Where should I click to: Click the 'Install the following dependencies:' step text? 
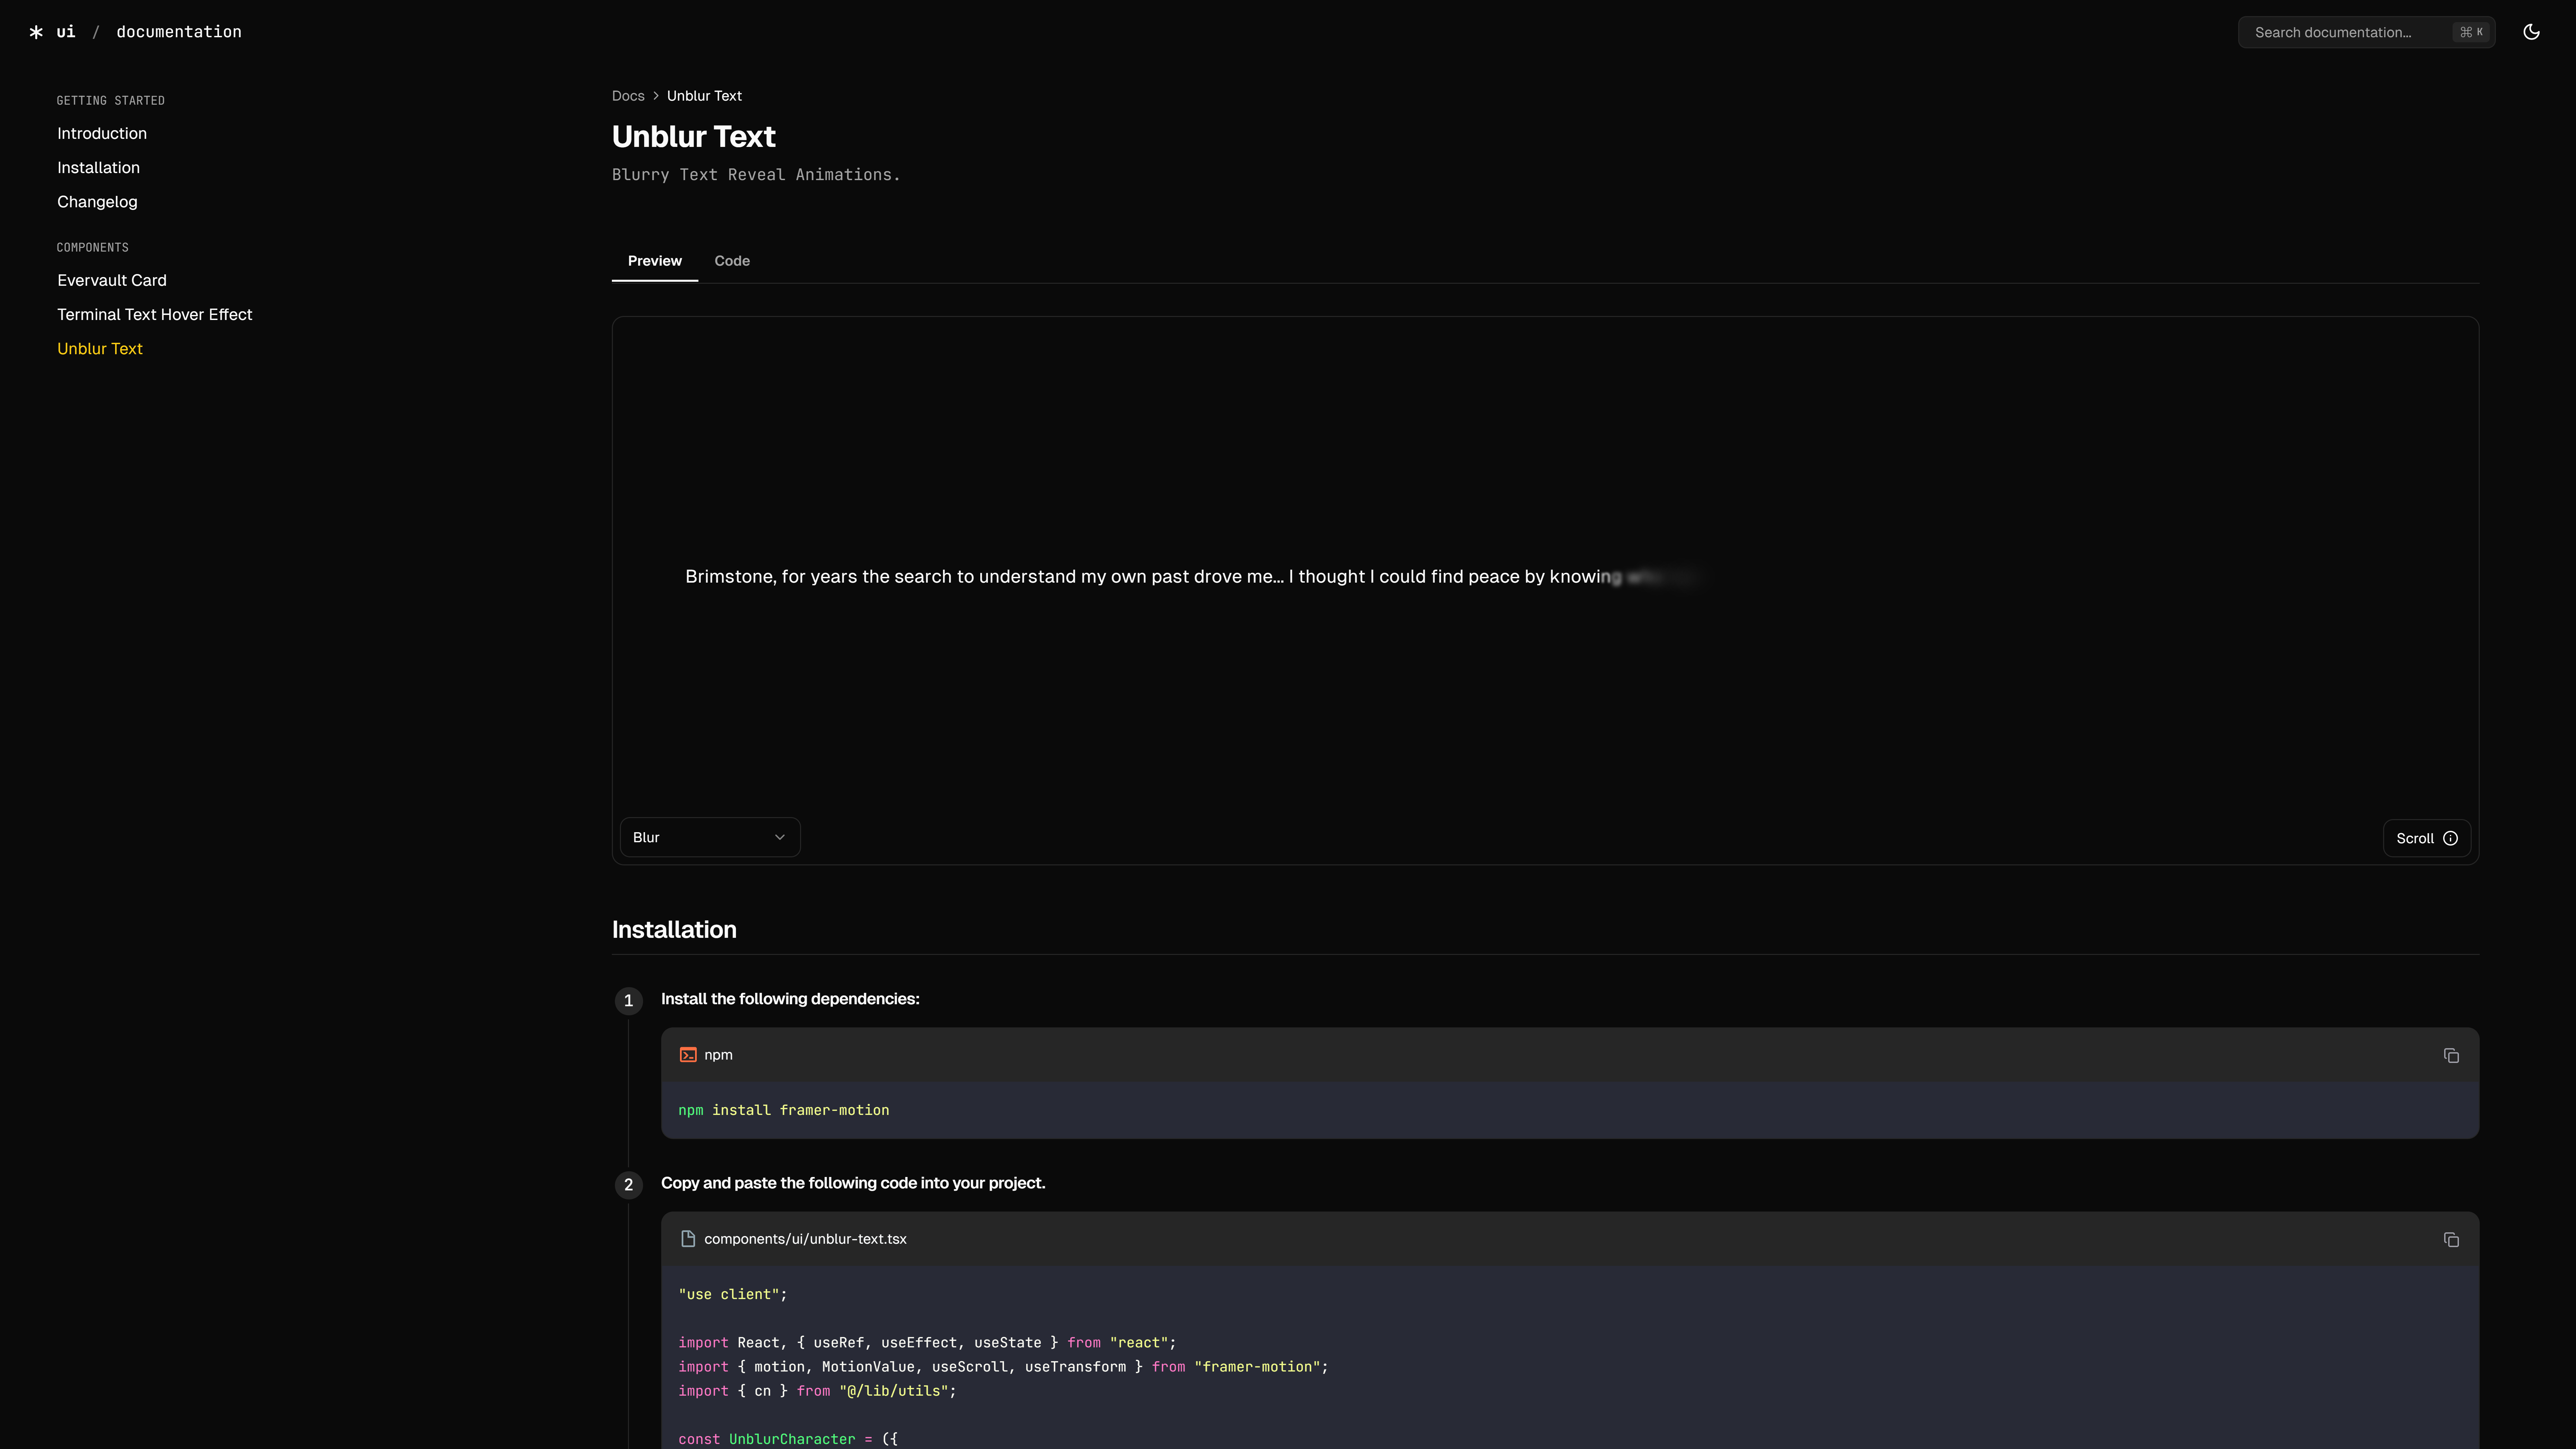pyautogui.click(x=790, y=999)
